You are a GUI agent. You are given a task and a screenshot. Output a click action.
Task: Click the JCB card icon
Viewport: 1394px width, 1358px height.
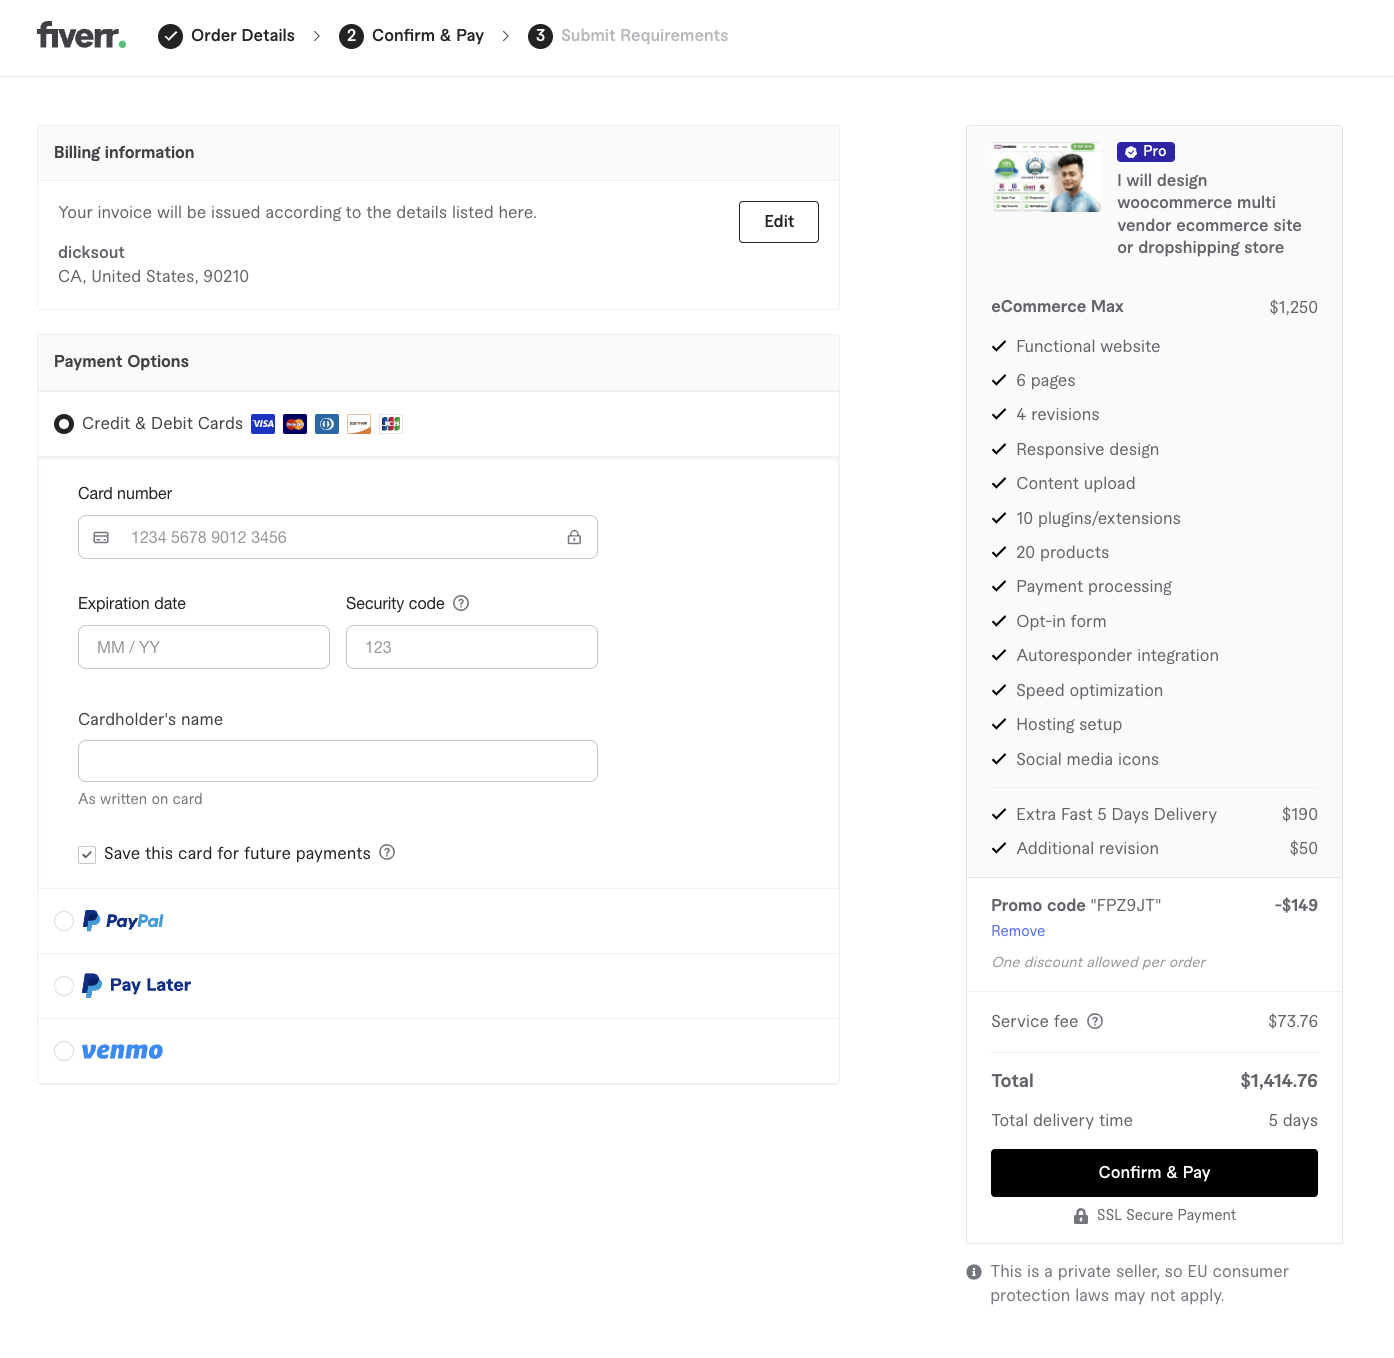tap(391, 424)
